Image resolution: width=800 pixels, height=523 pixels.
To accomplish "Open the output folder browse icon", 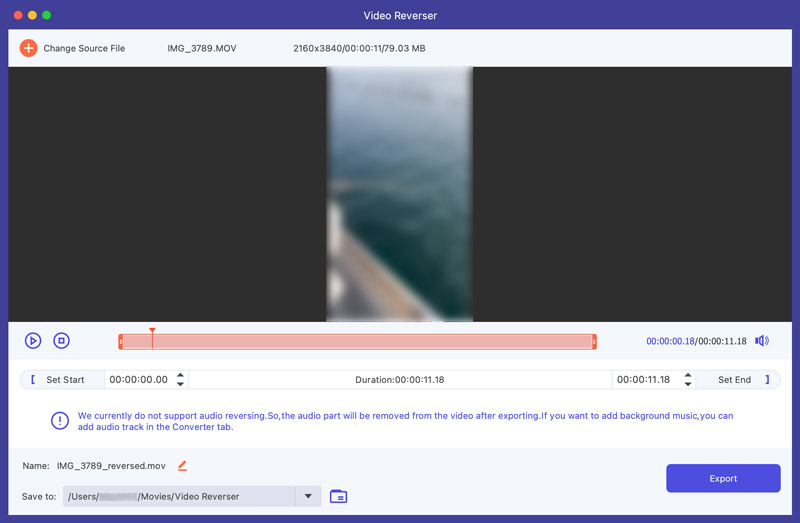I will pyautogui.click(x=338, y=496).
